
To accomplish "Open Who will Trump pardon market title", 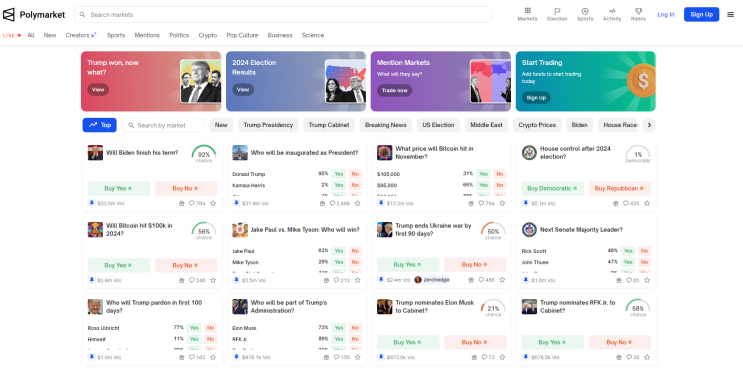I will (x=154, y=306).
